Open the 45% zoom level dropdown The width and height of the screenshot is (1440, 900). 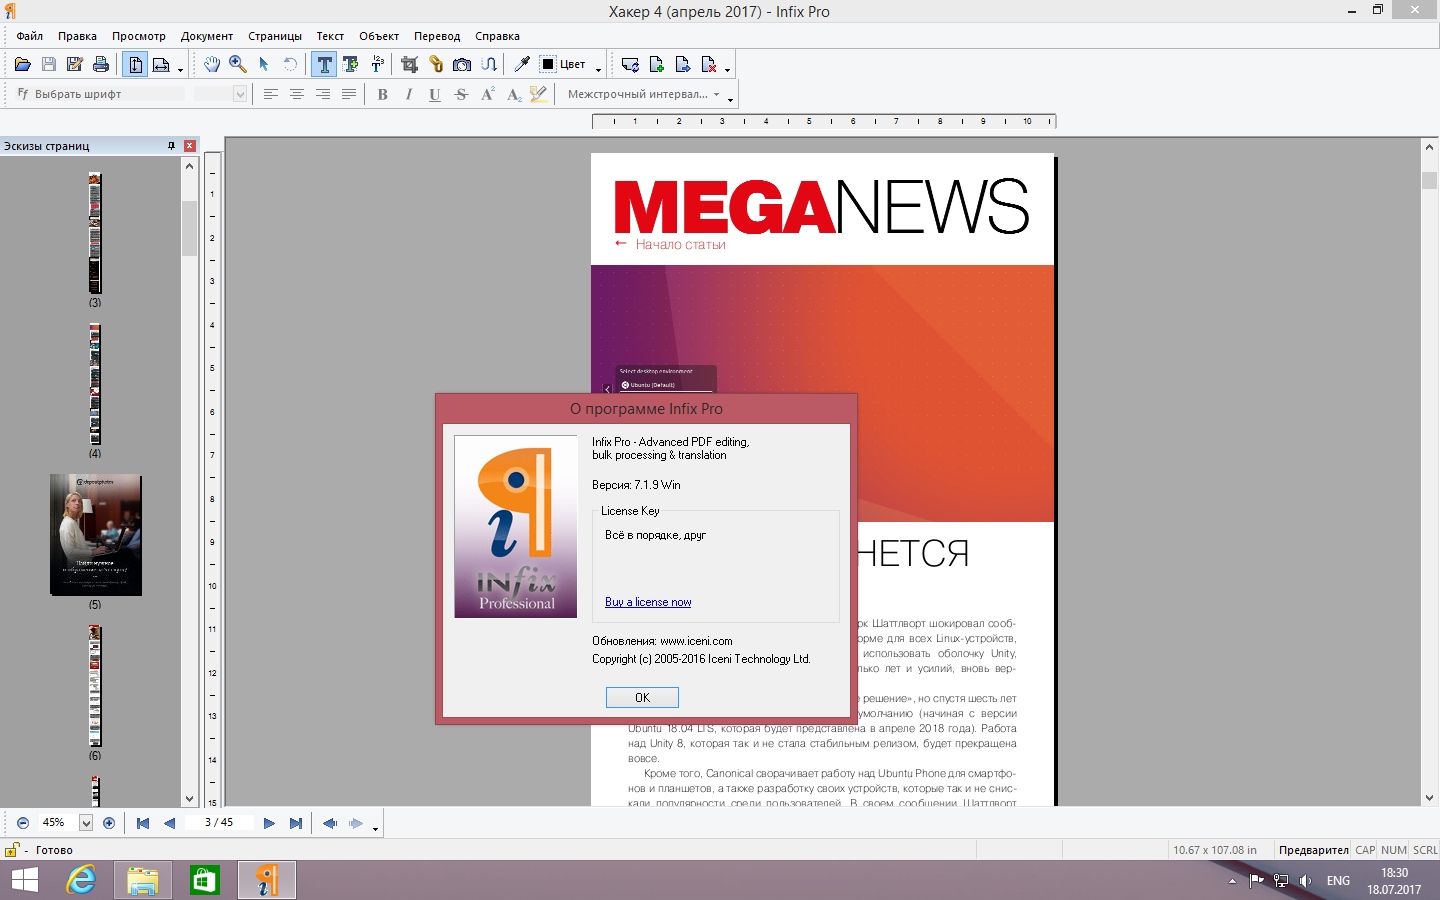click(86, 823)
